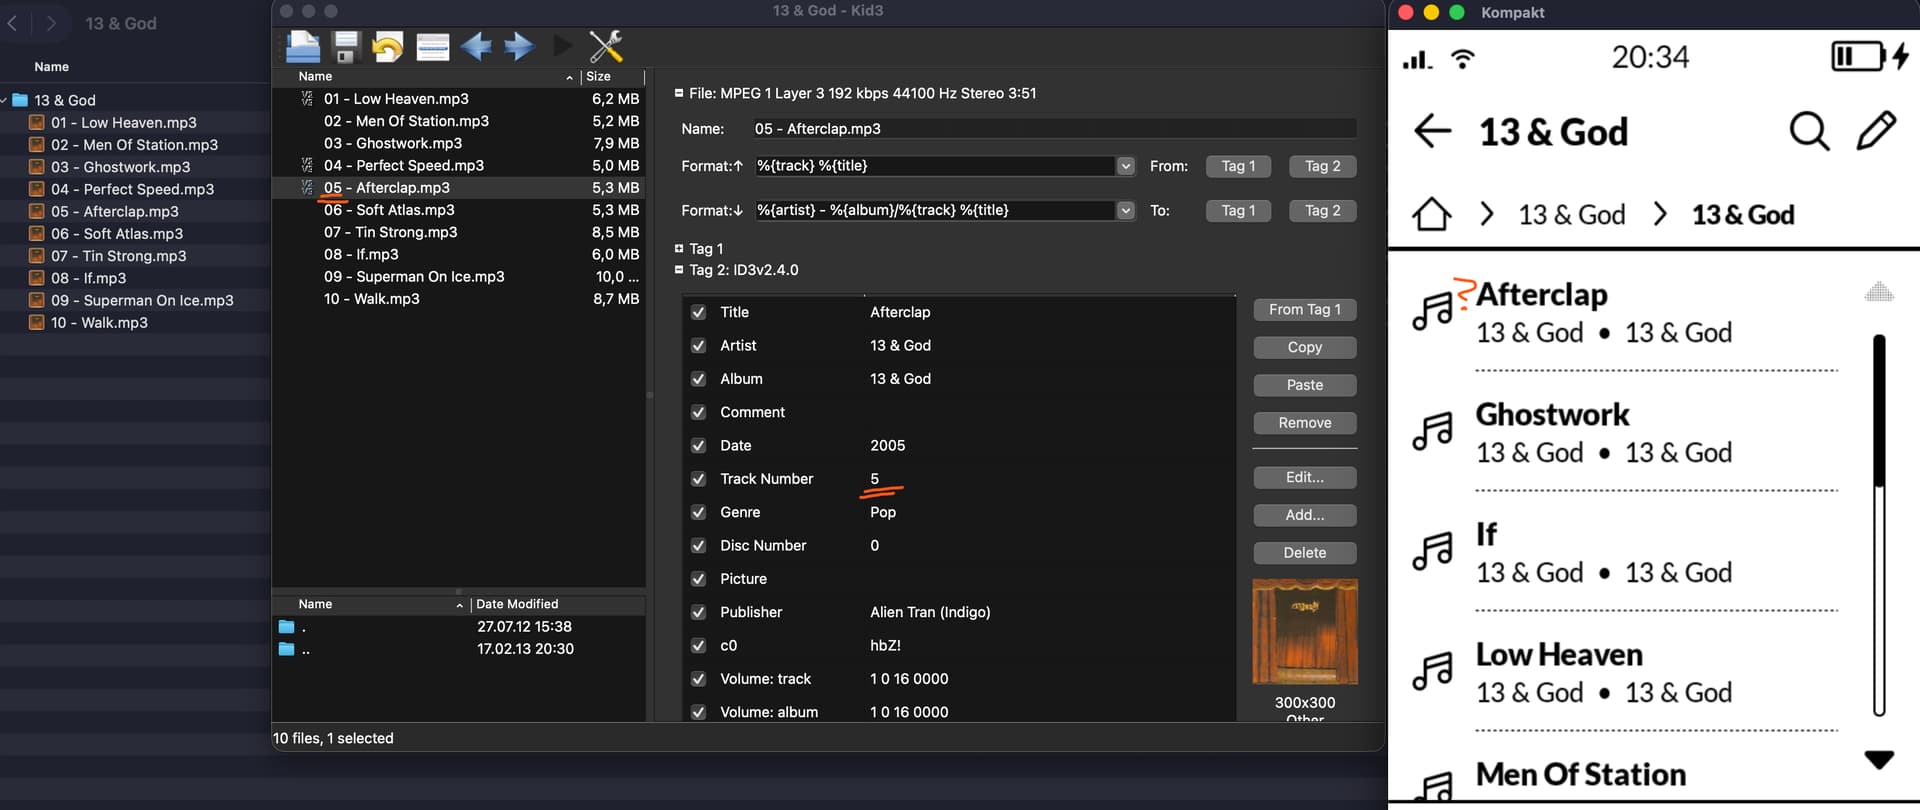The image size is (1920, 810).
Task: Click the From Tag 1 button
Action: (x=1304, y=310)
